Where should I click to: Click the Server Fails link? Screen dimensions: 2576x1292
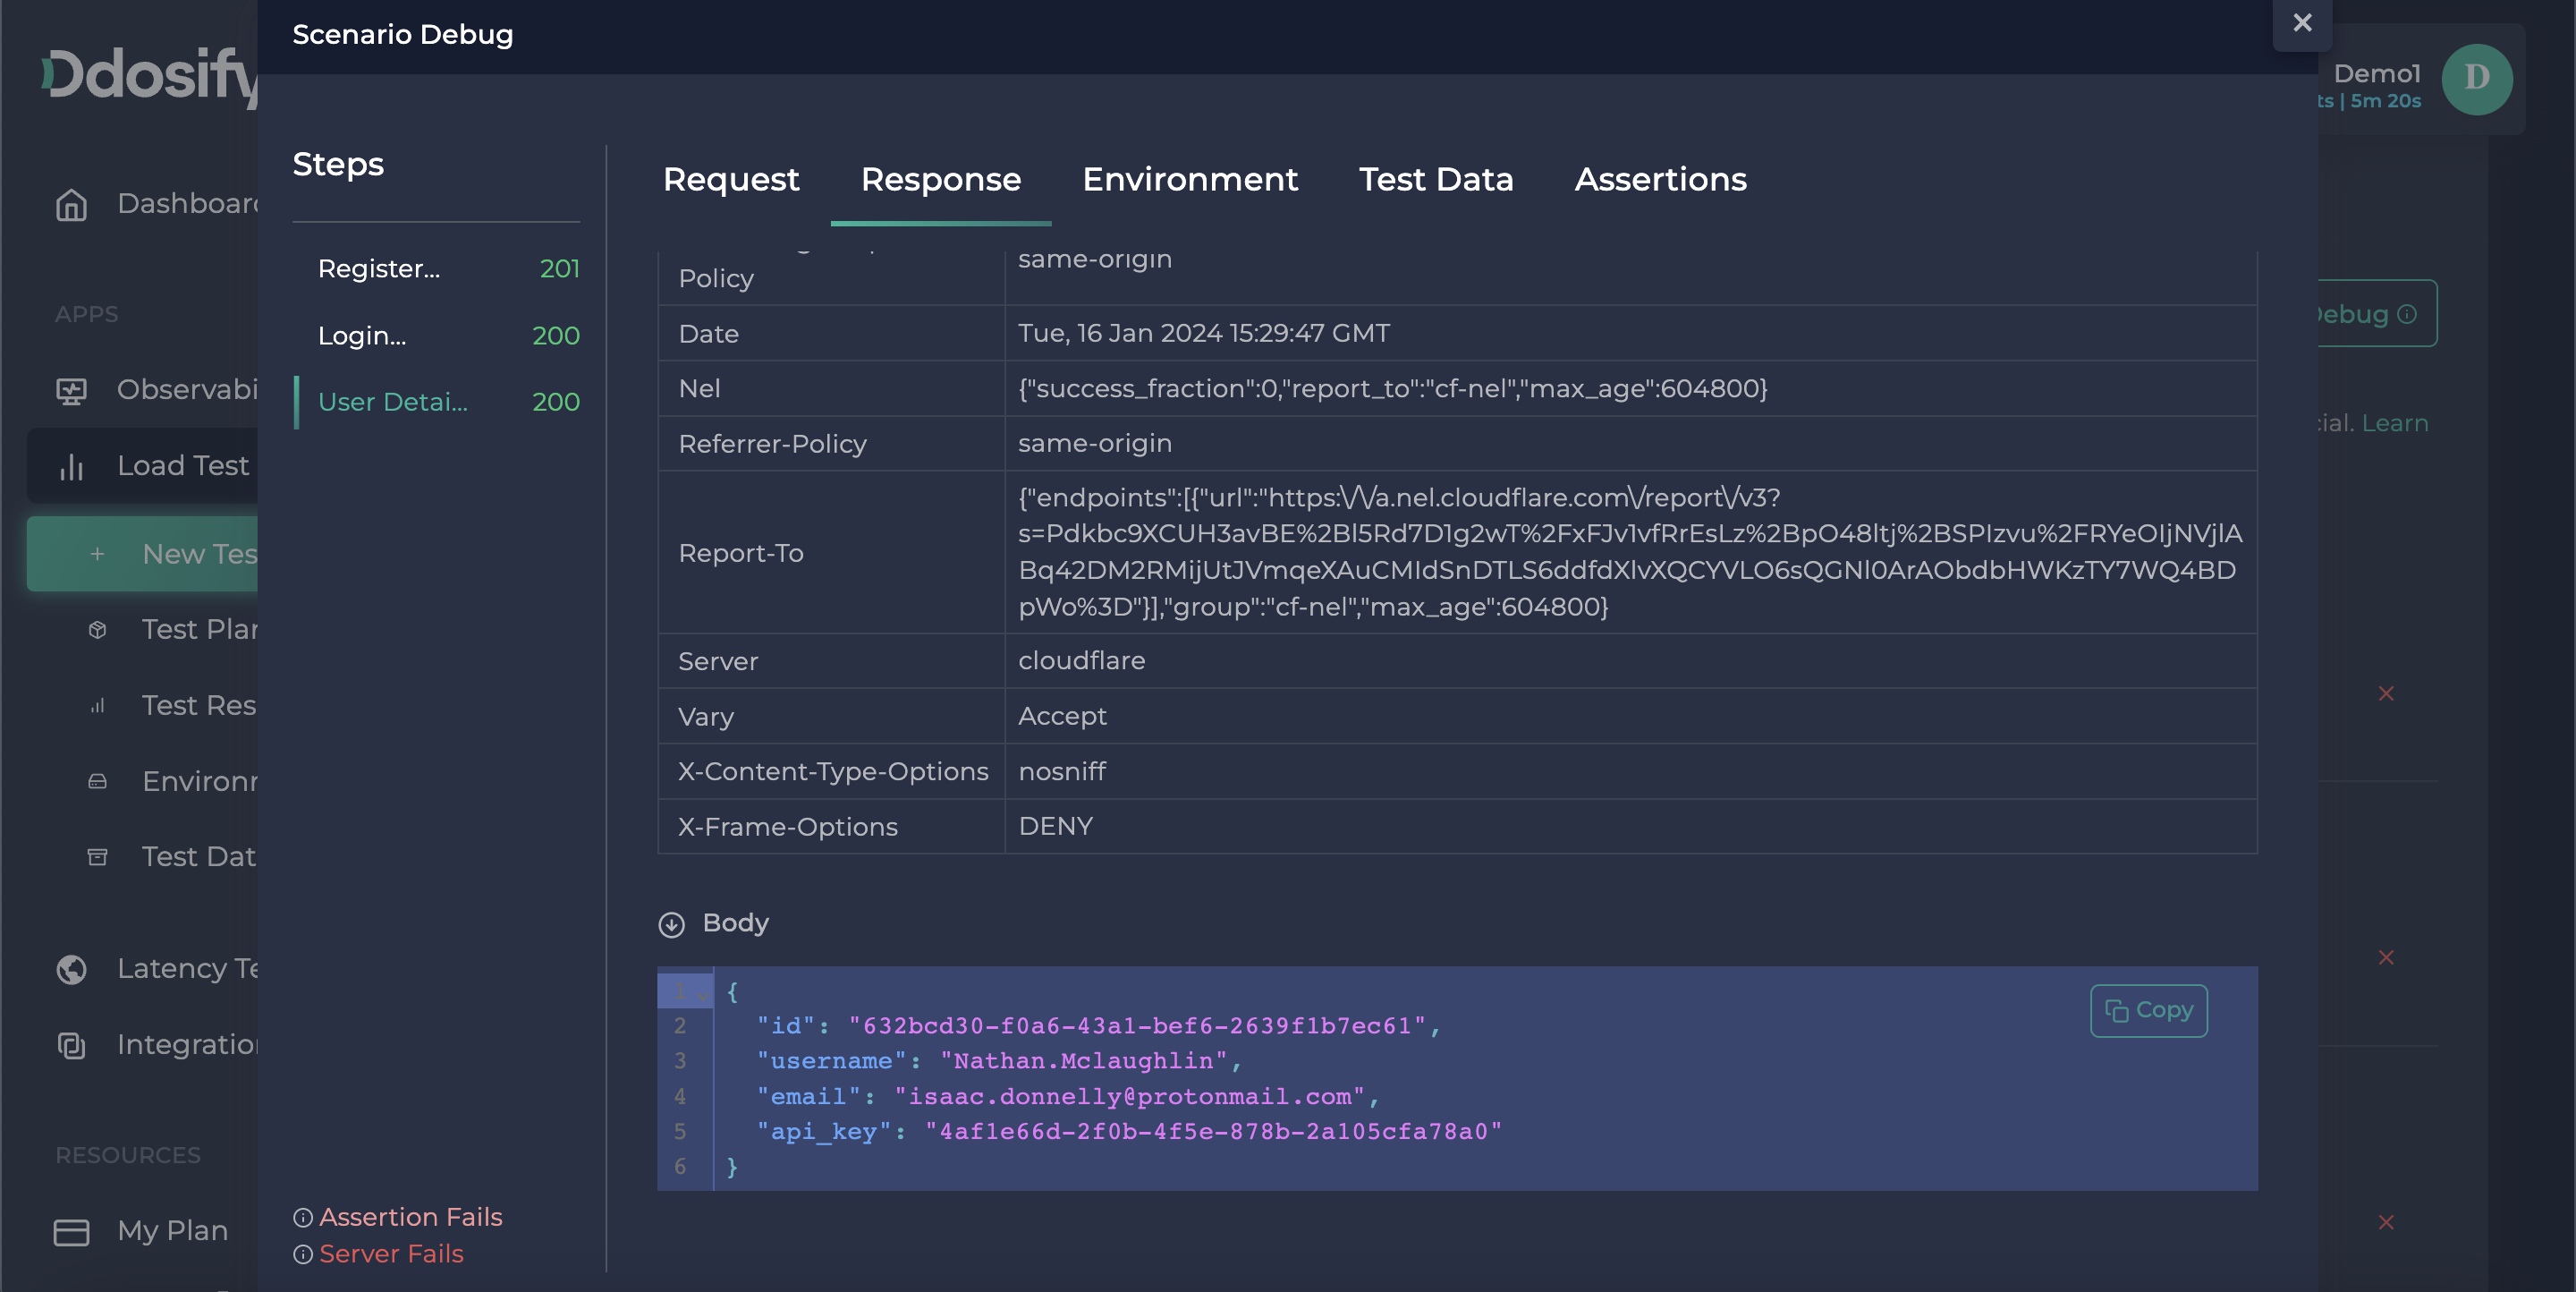coord(391,1254)
